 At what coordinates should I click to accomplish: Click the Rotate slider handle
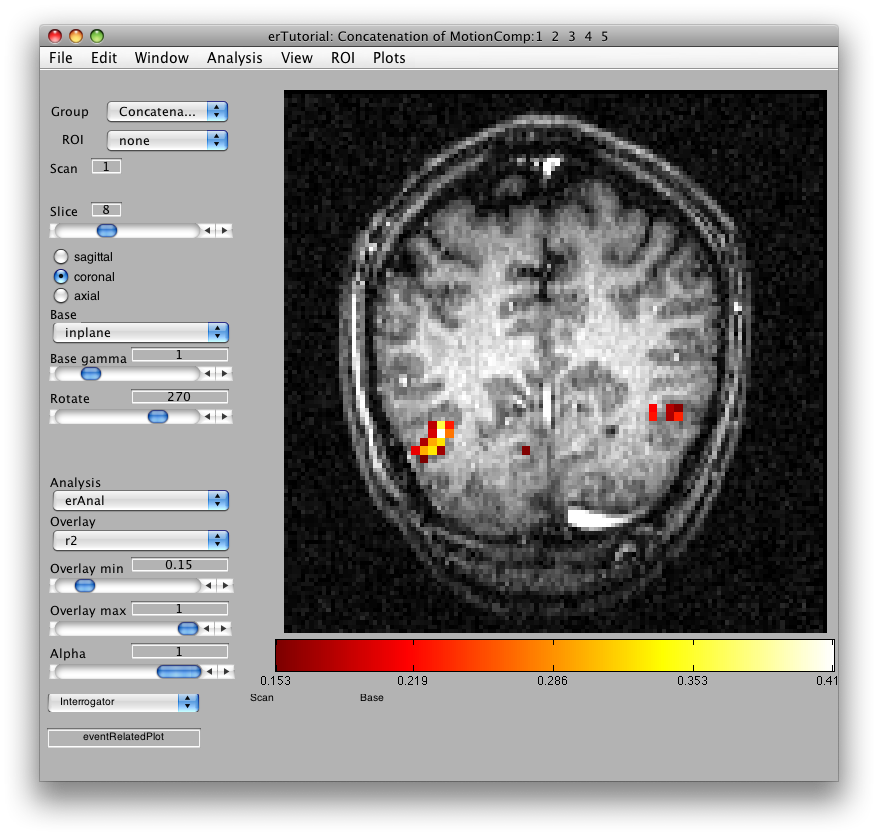158,417
